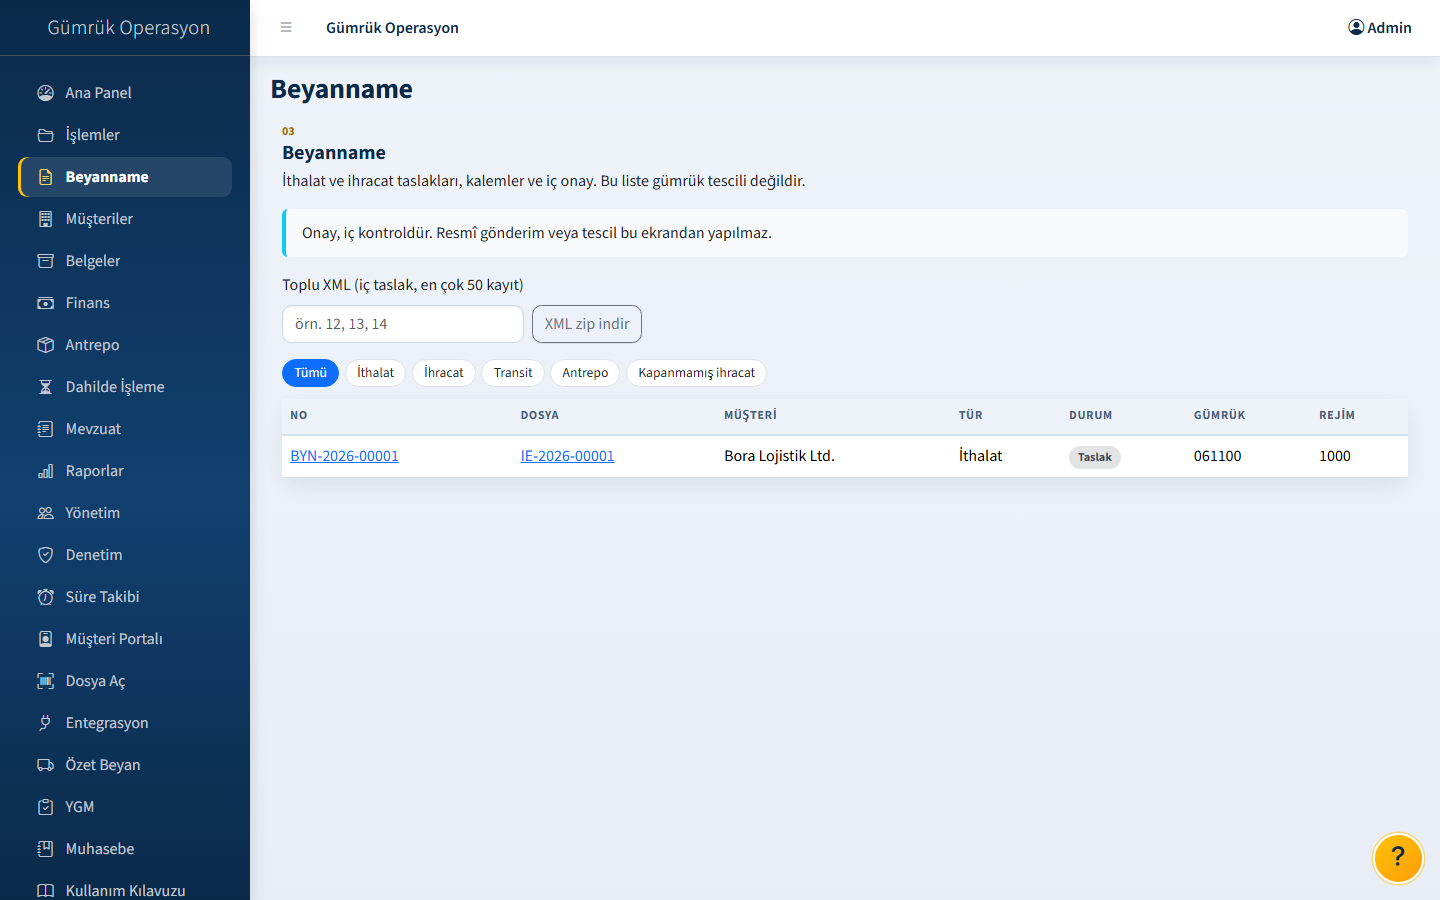Click the XML zip indir button
Screen dimensions: 1440x900
coord(587,324)
